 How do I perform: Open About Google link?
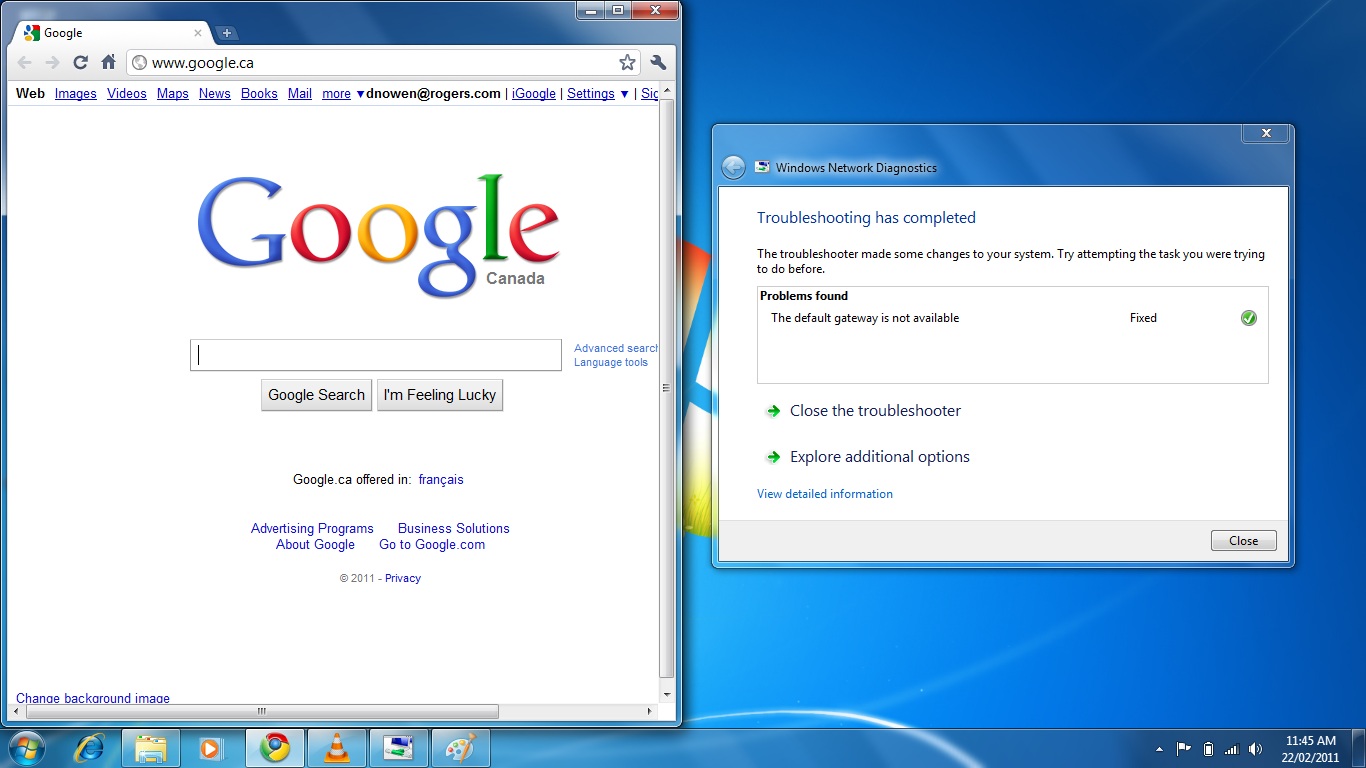(315, 544)
